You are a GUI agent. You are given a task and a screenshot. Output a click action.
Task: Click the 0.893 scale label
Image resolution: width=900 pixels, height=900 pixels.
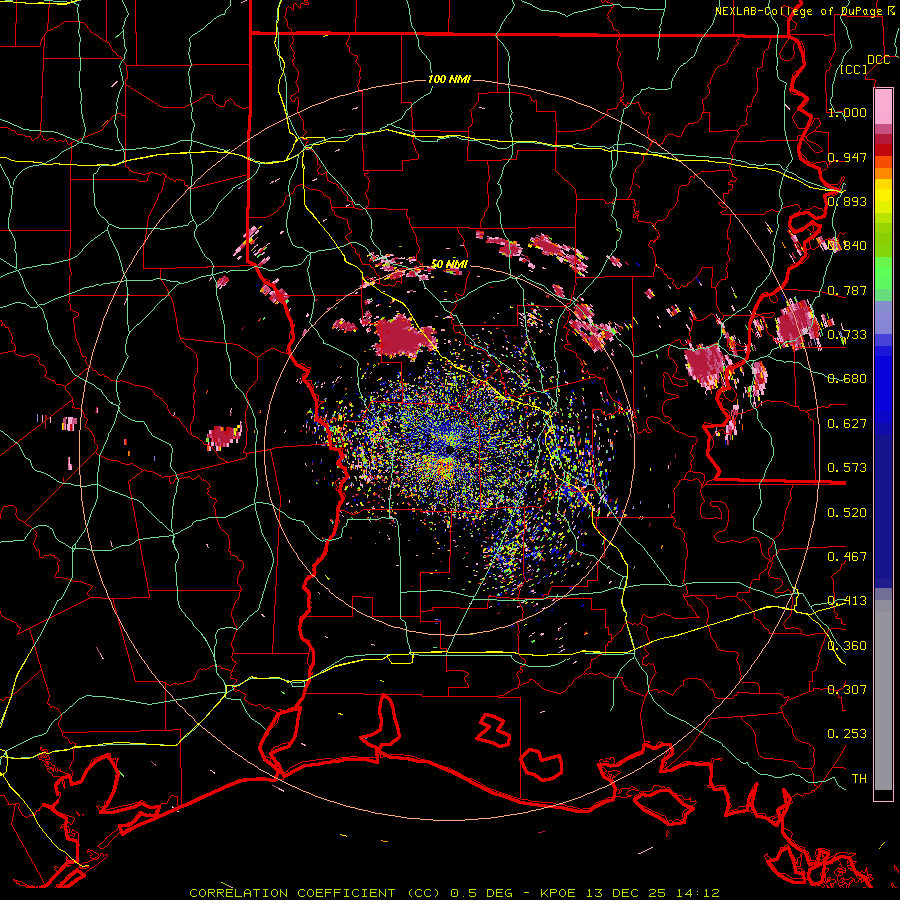(847, 201)
